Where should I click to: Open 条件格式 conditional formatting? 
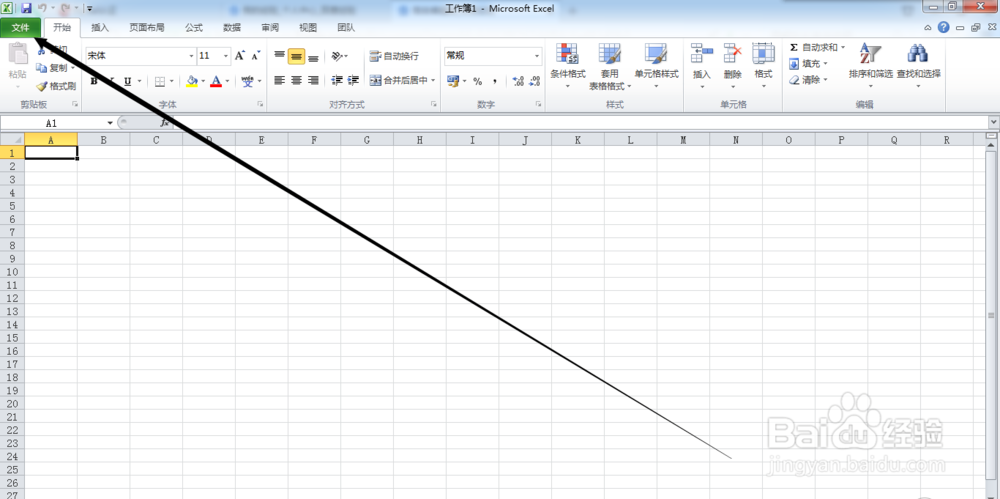click(568, 66)
